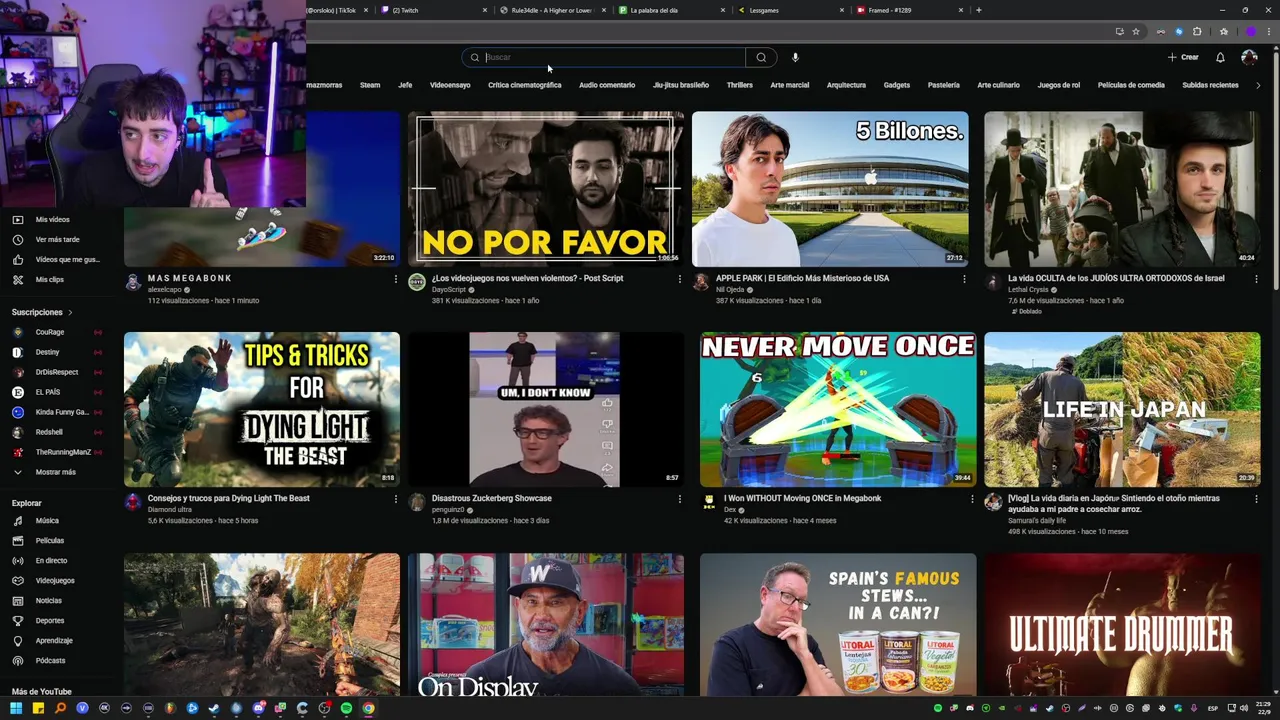Activate voice search microphone icon

click(795, 57)
